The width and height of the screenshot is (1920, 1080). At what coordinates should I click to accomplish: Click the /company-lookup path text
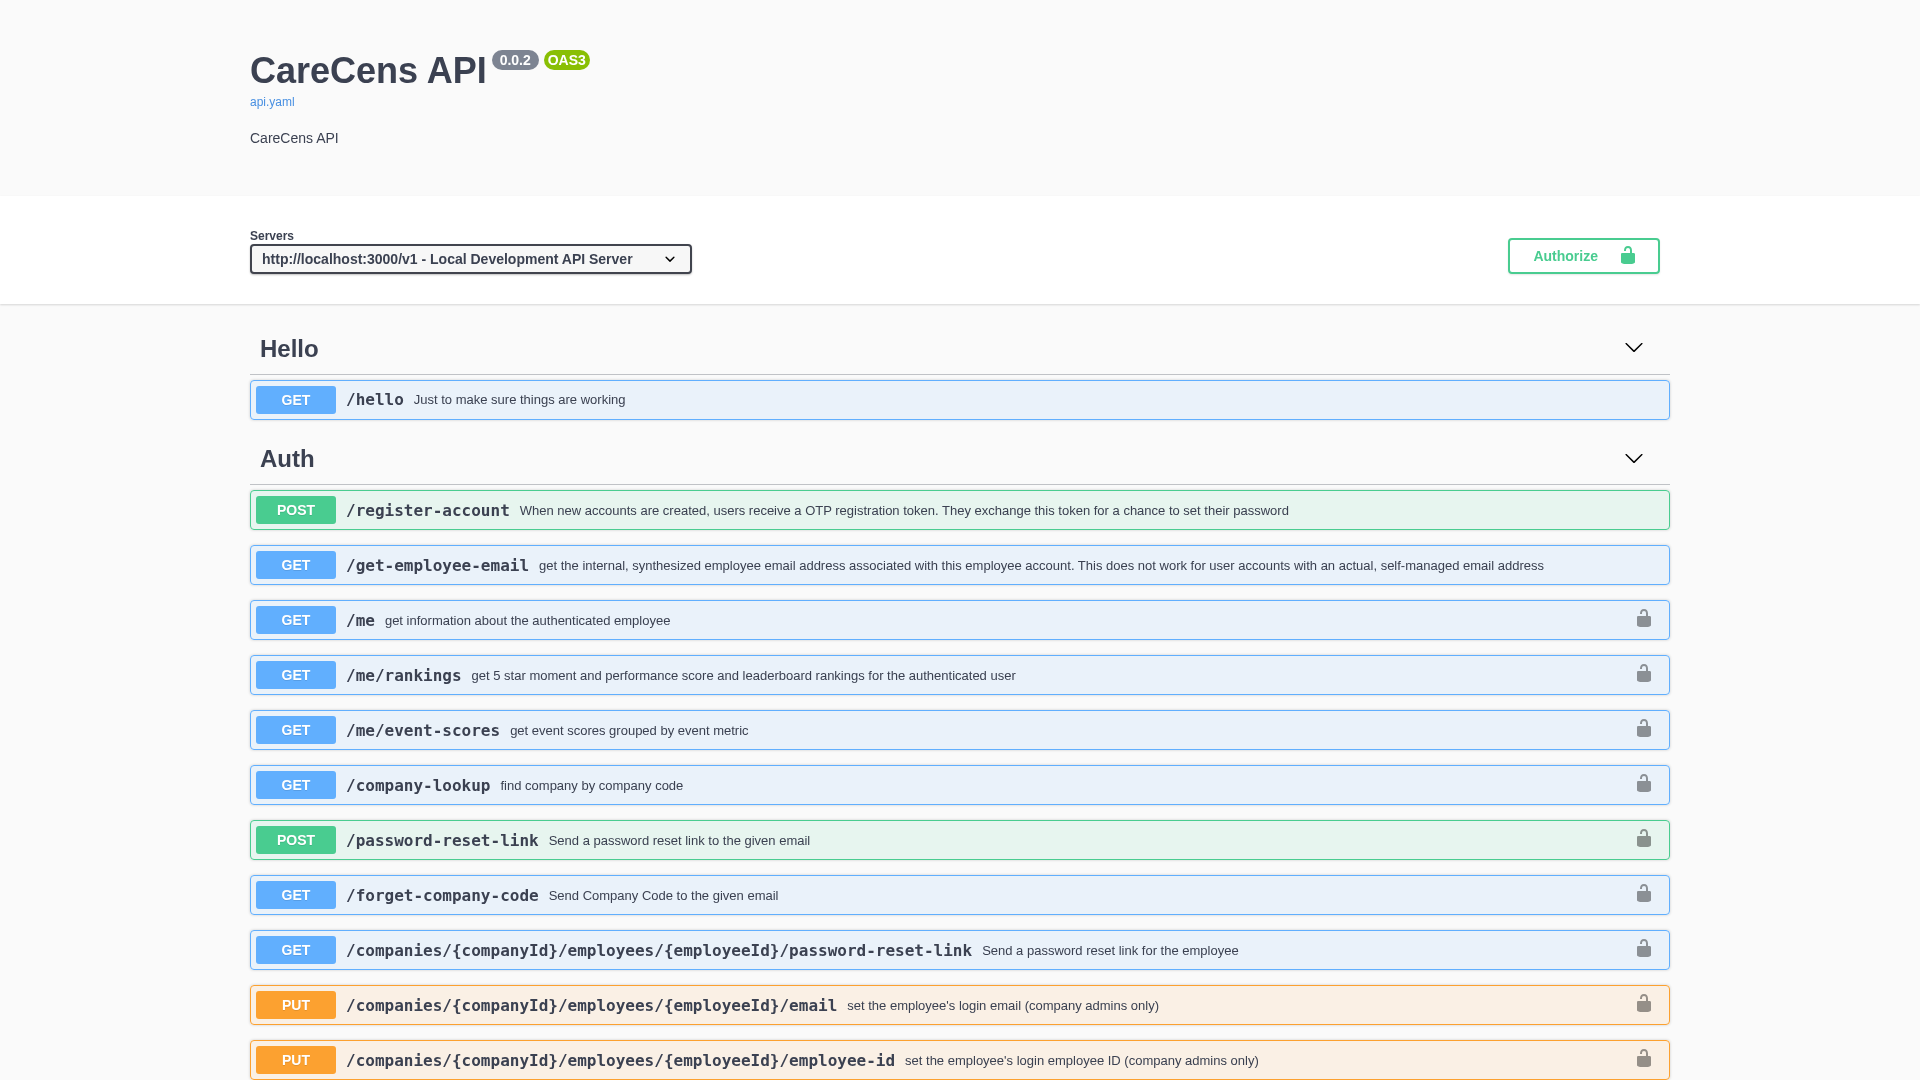click(418, 785)
